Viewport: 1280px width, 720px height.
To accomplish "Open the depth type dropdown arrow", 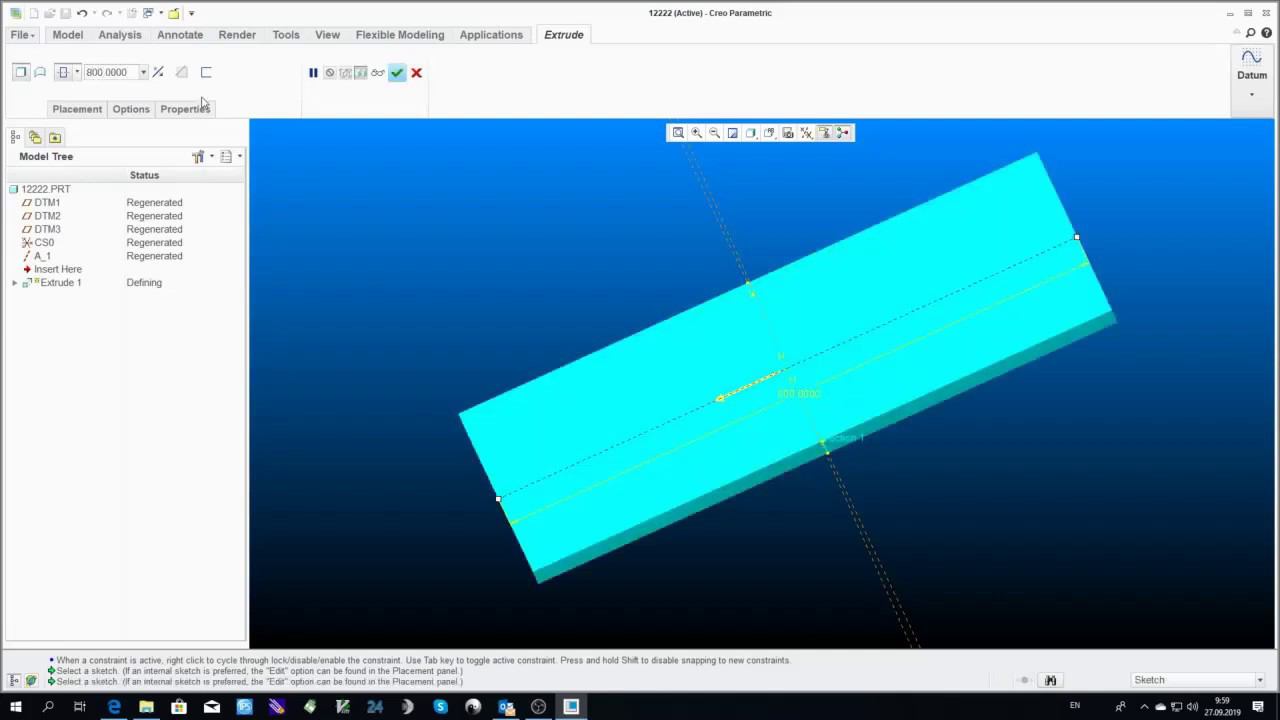I will (77, 72).
